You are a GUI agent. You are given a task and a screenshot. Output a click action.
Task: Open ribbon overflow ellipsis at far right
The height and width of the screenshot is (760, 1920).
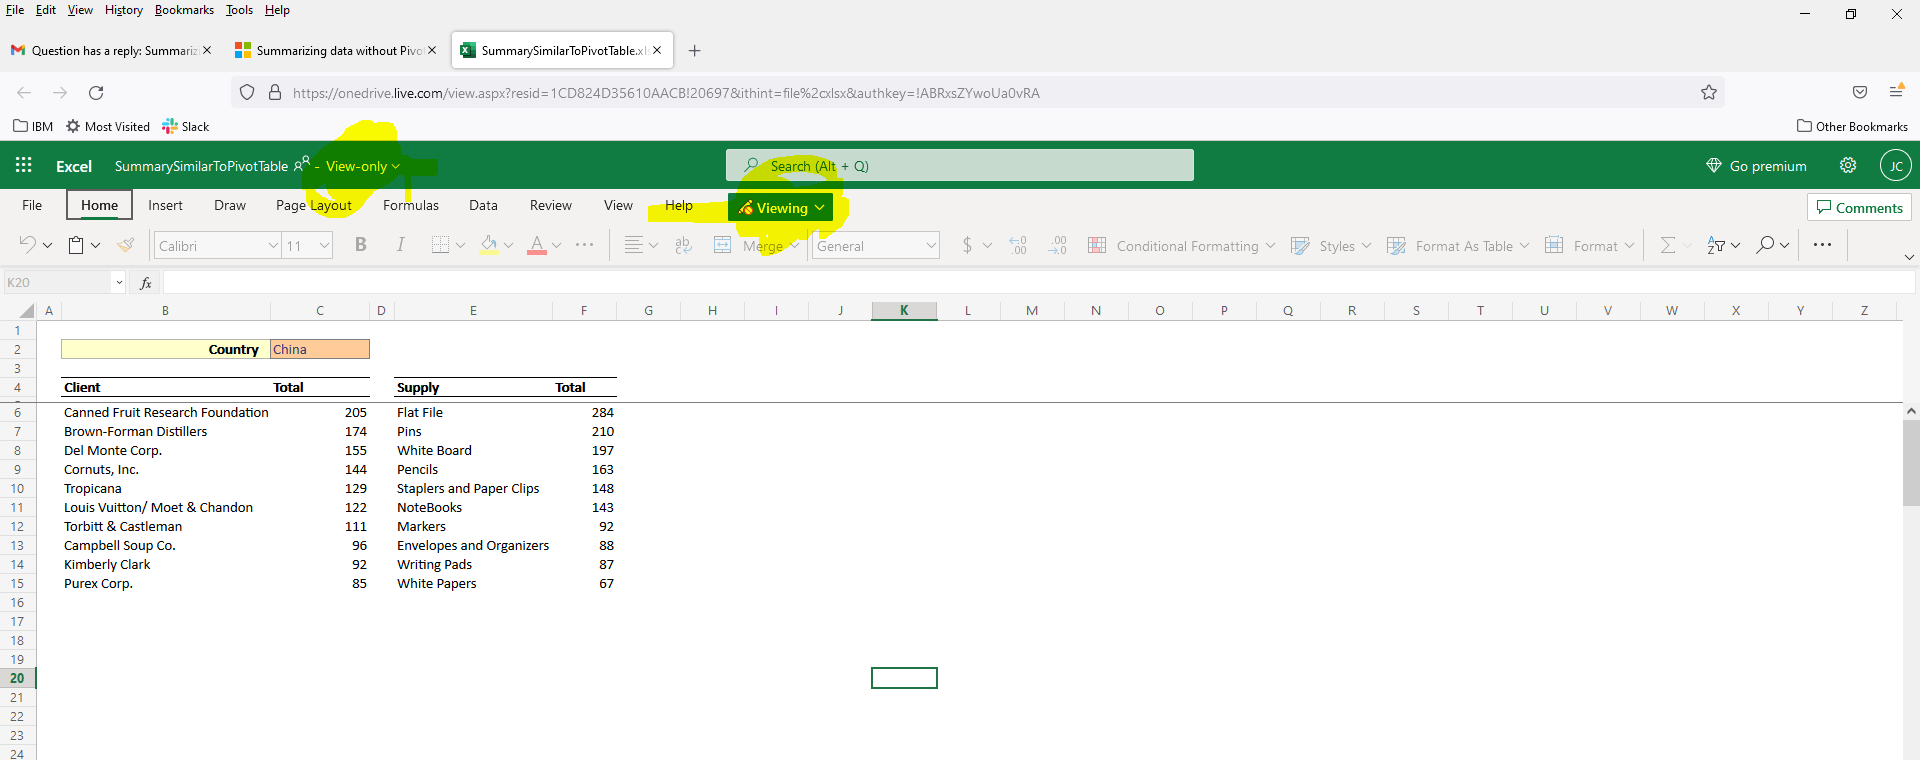[1822, 245]
